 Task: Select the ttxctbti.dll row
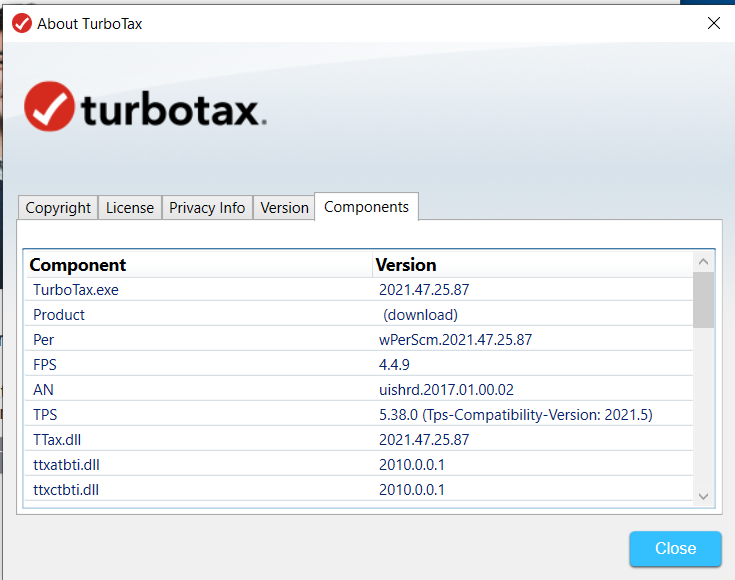(359, 490)
